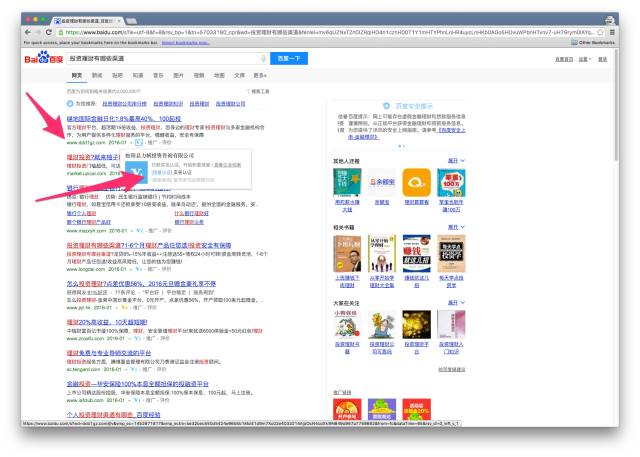640x457 pixels.
Task: Select the 知道 search tab
Action: click(138, 75)
